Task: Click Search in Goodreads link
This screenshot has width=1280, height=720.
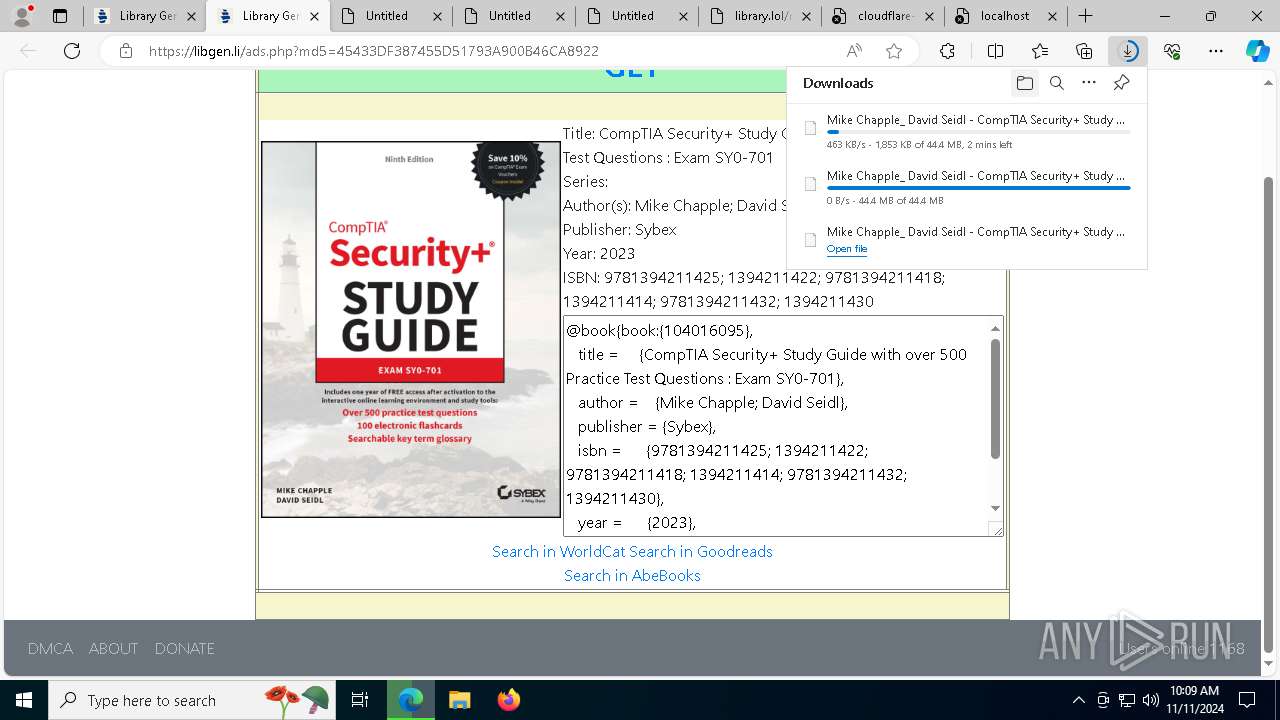Action: 701,551
